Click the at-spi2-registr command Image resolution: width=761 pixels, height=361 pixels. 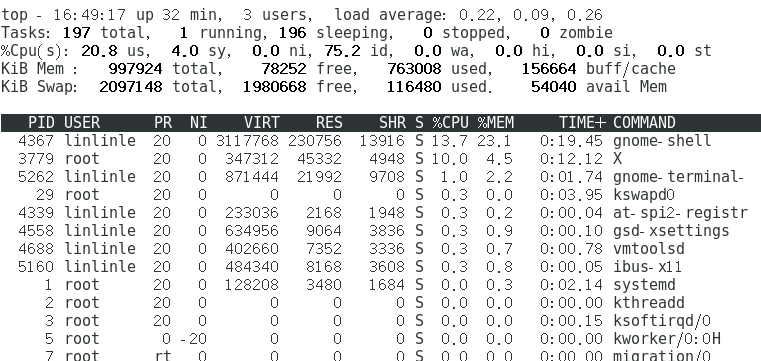pyautogui.click(x=680, y=213)
